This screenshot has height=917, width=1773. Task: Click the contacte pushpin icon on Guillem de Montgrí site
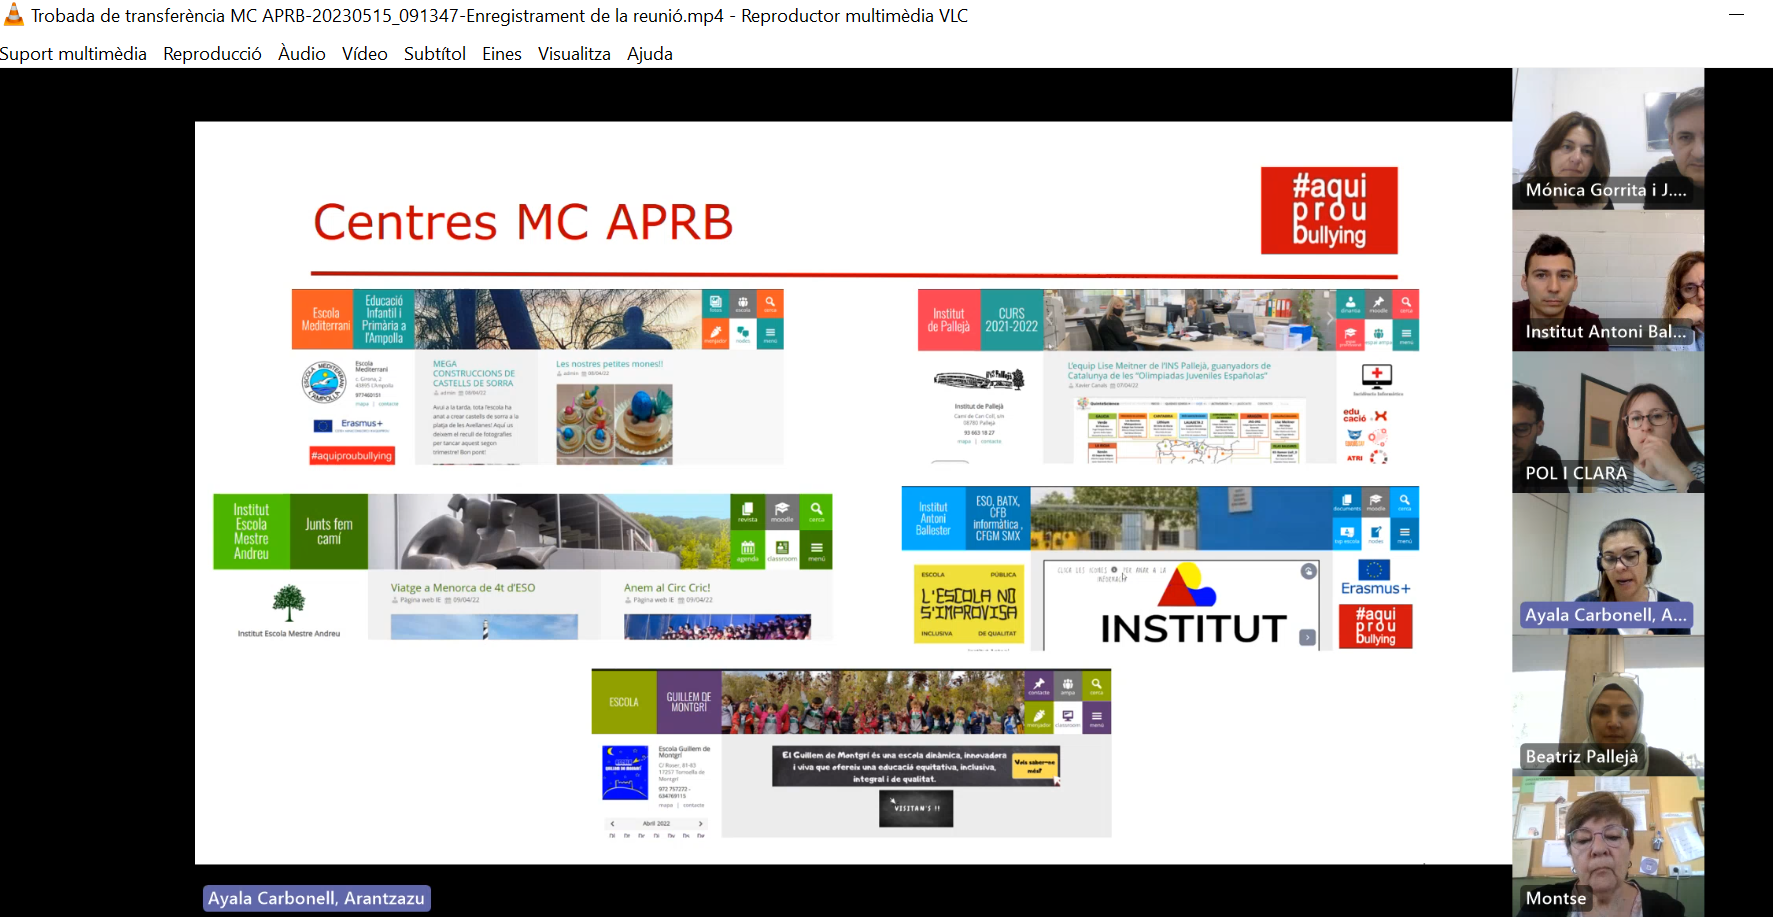[1039, 686]
